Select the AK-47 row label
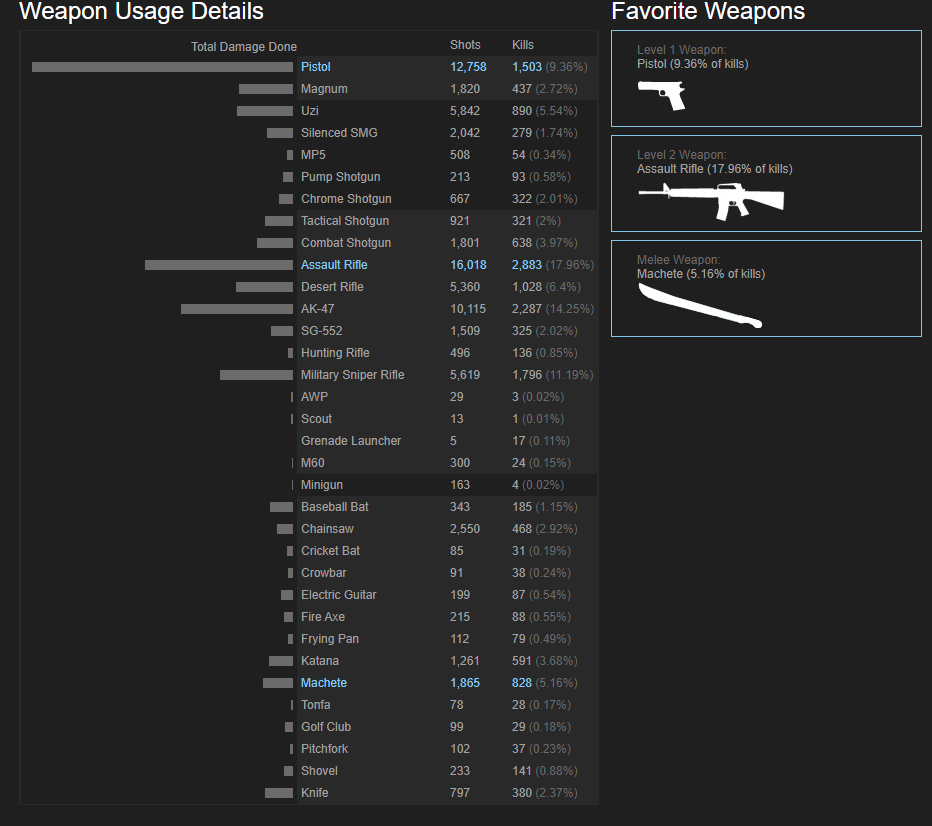 tap(317, 308)
